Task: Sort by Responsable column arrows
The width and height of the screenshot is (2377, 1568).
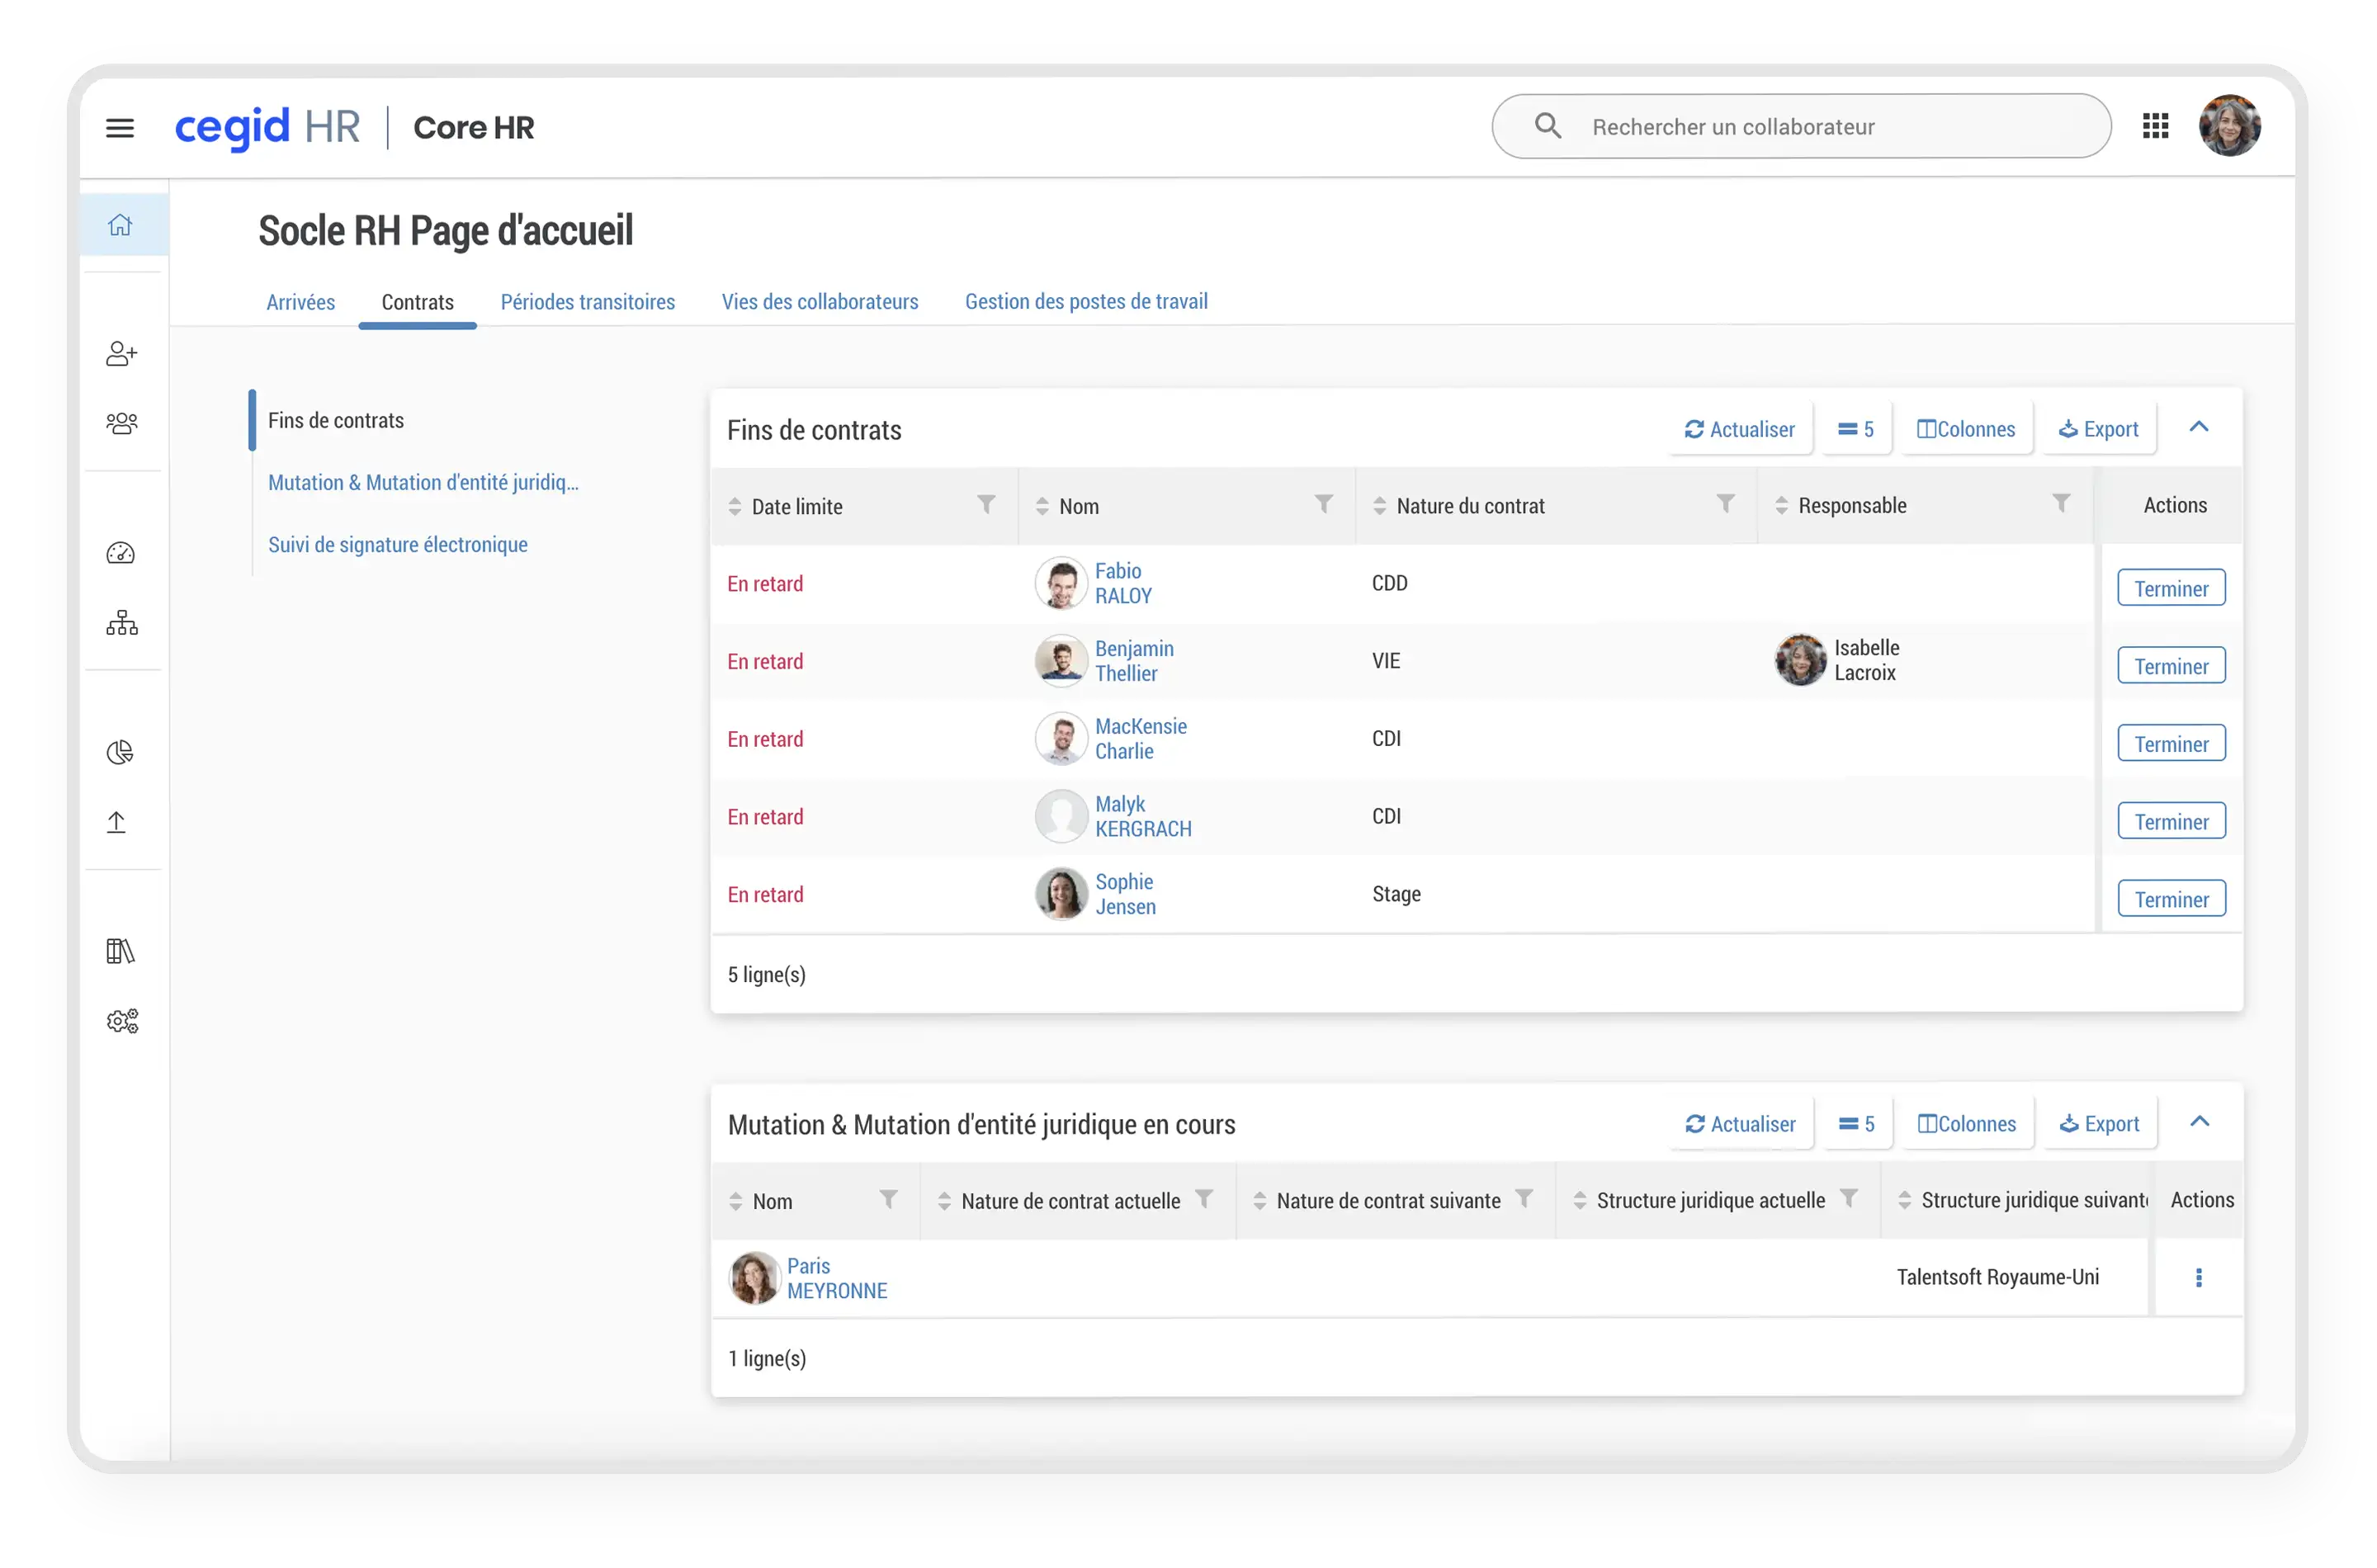Action: point(1781,506)
